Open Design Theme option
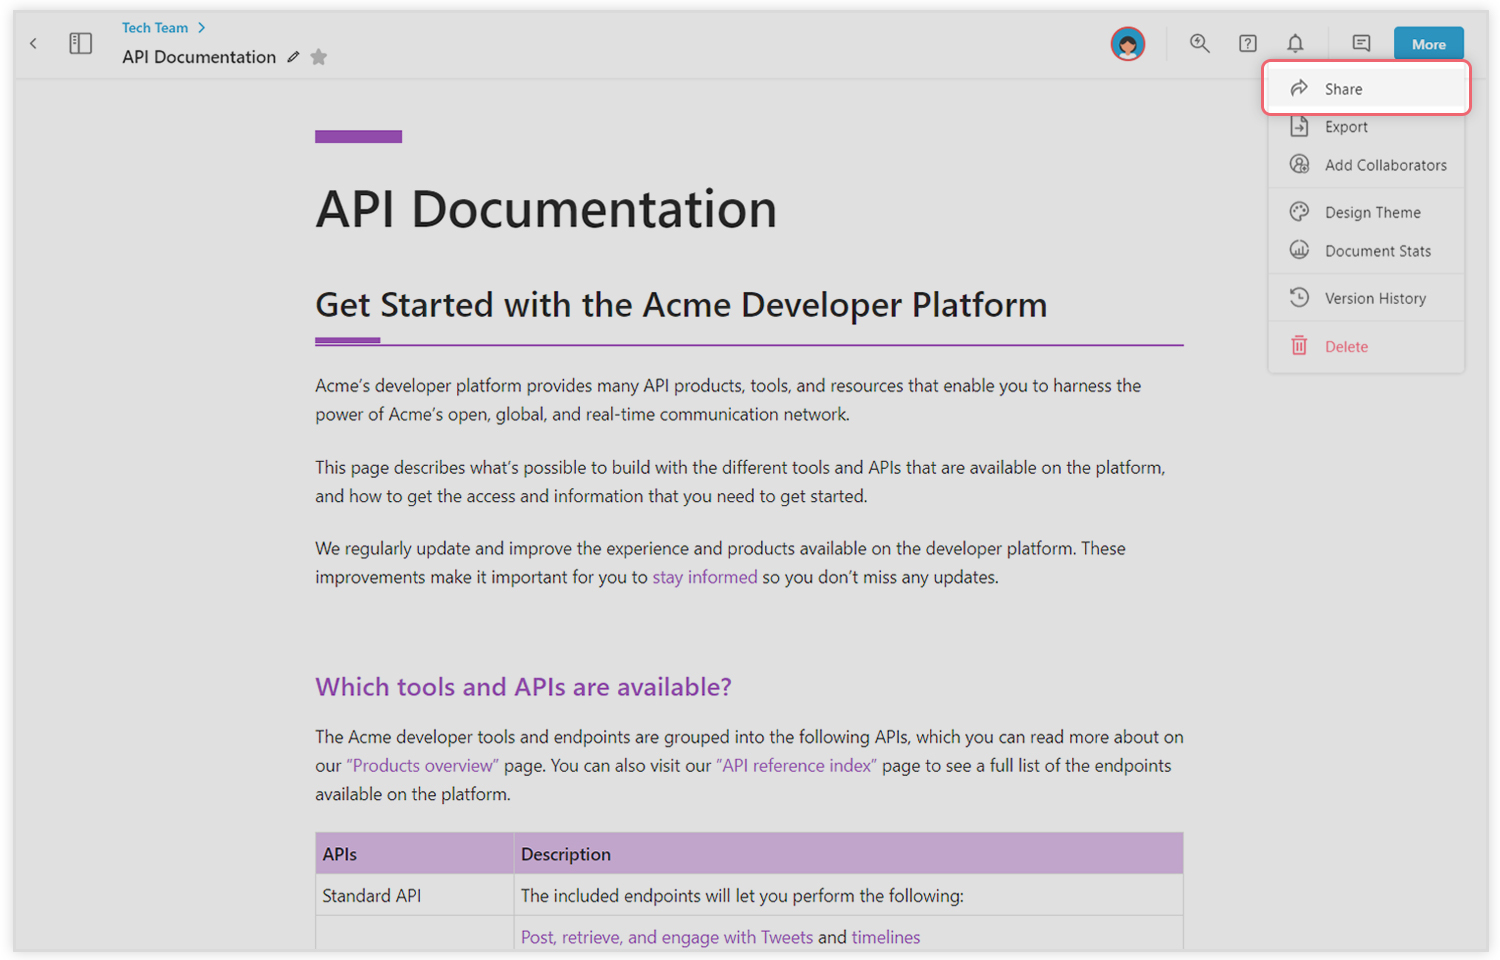The image size is (1500, 960). [1366, 212]
